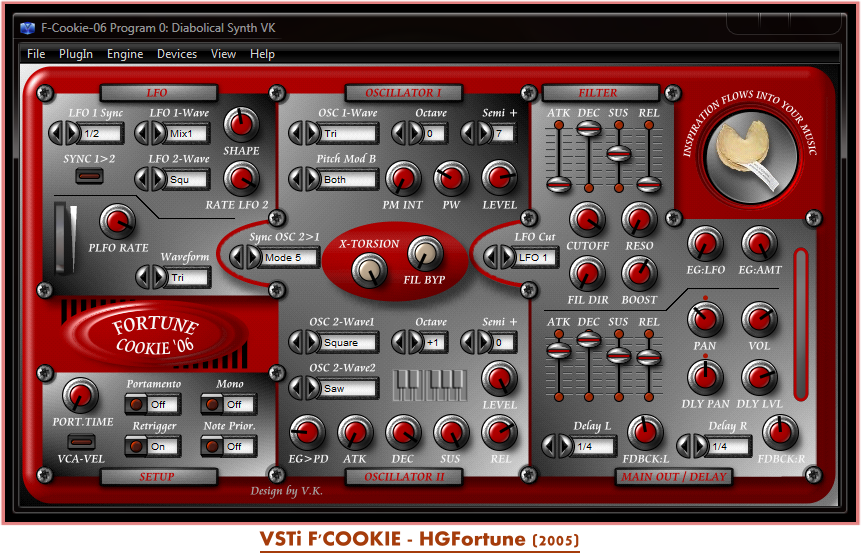Open the Devices menu
The width and height of the screenshot is (861, 553).
coord(177,54)
